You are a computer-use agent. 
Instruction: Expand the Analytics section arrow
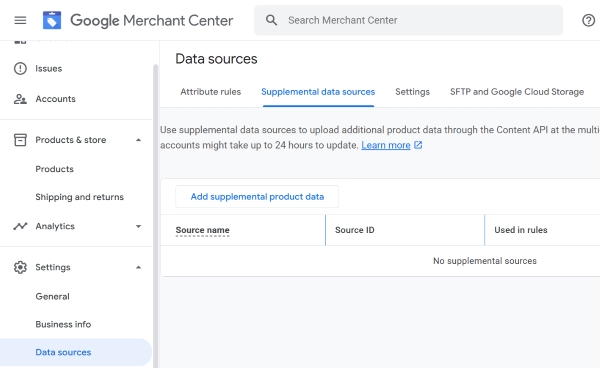[139, 226]
